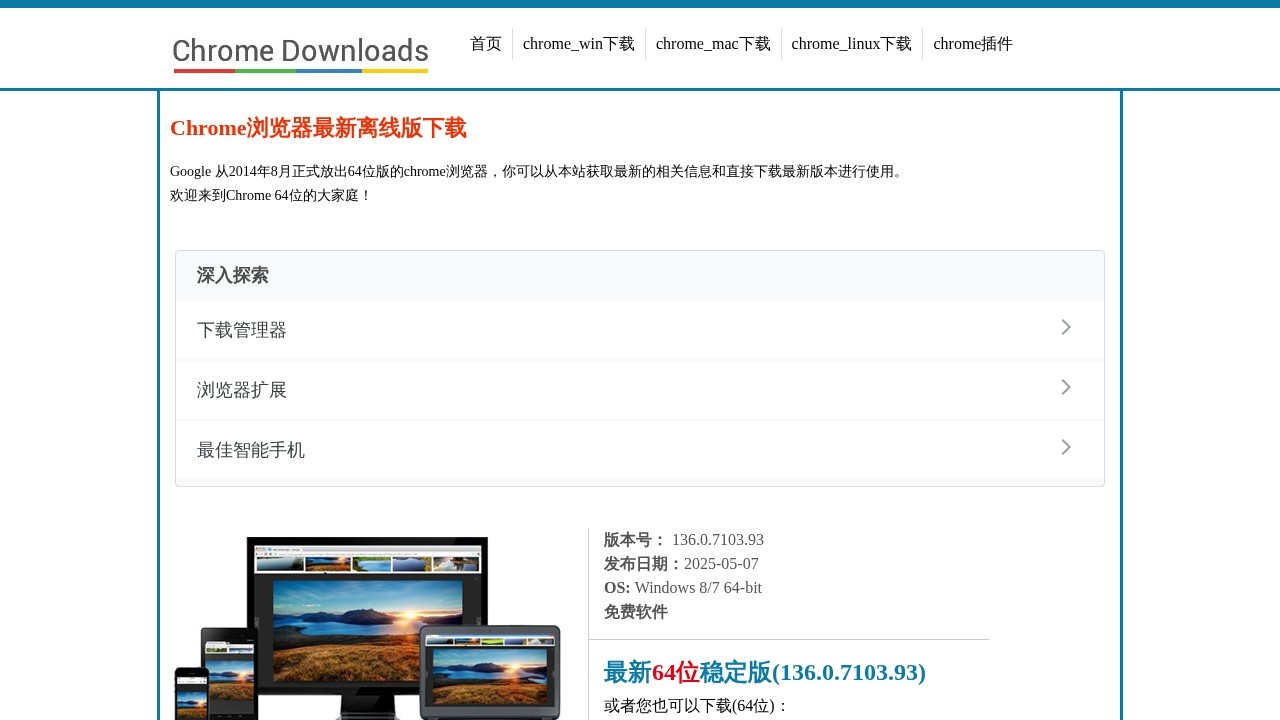The image size is (1280, 720).
Task: Open the chrome插件 page
Action: 972,43
